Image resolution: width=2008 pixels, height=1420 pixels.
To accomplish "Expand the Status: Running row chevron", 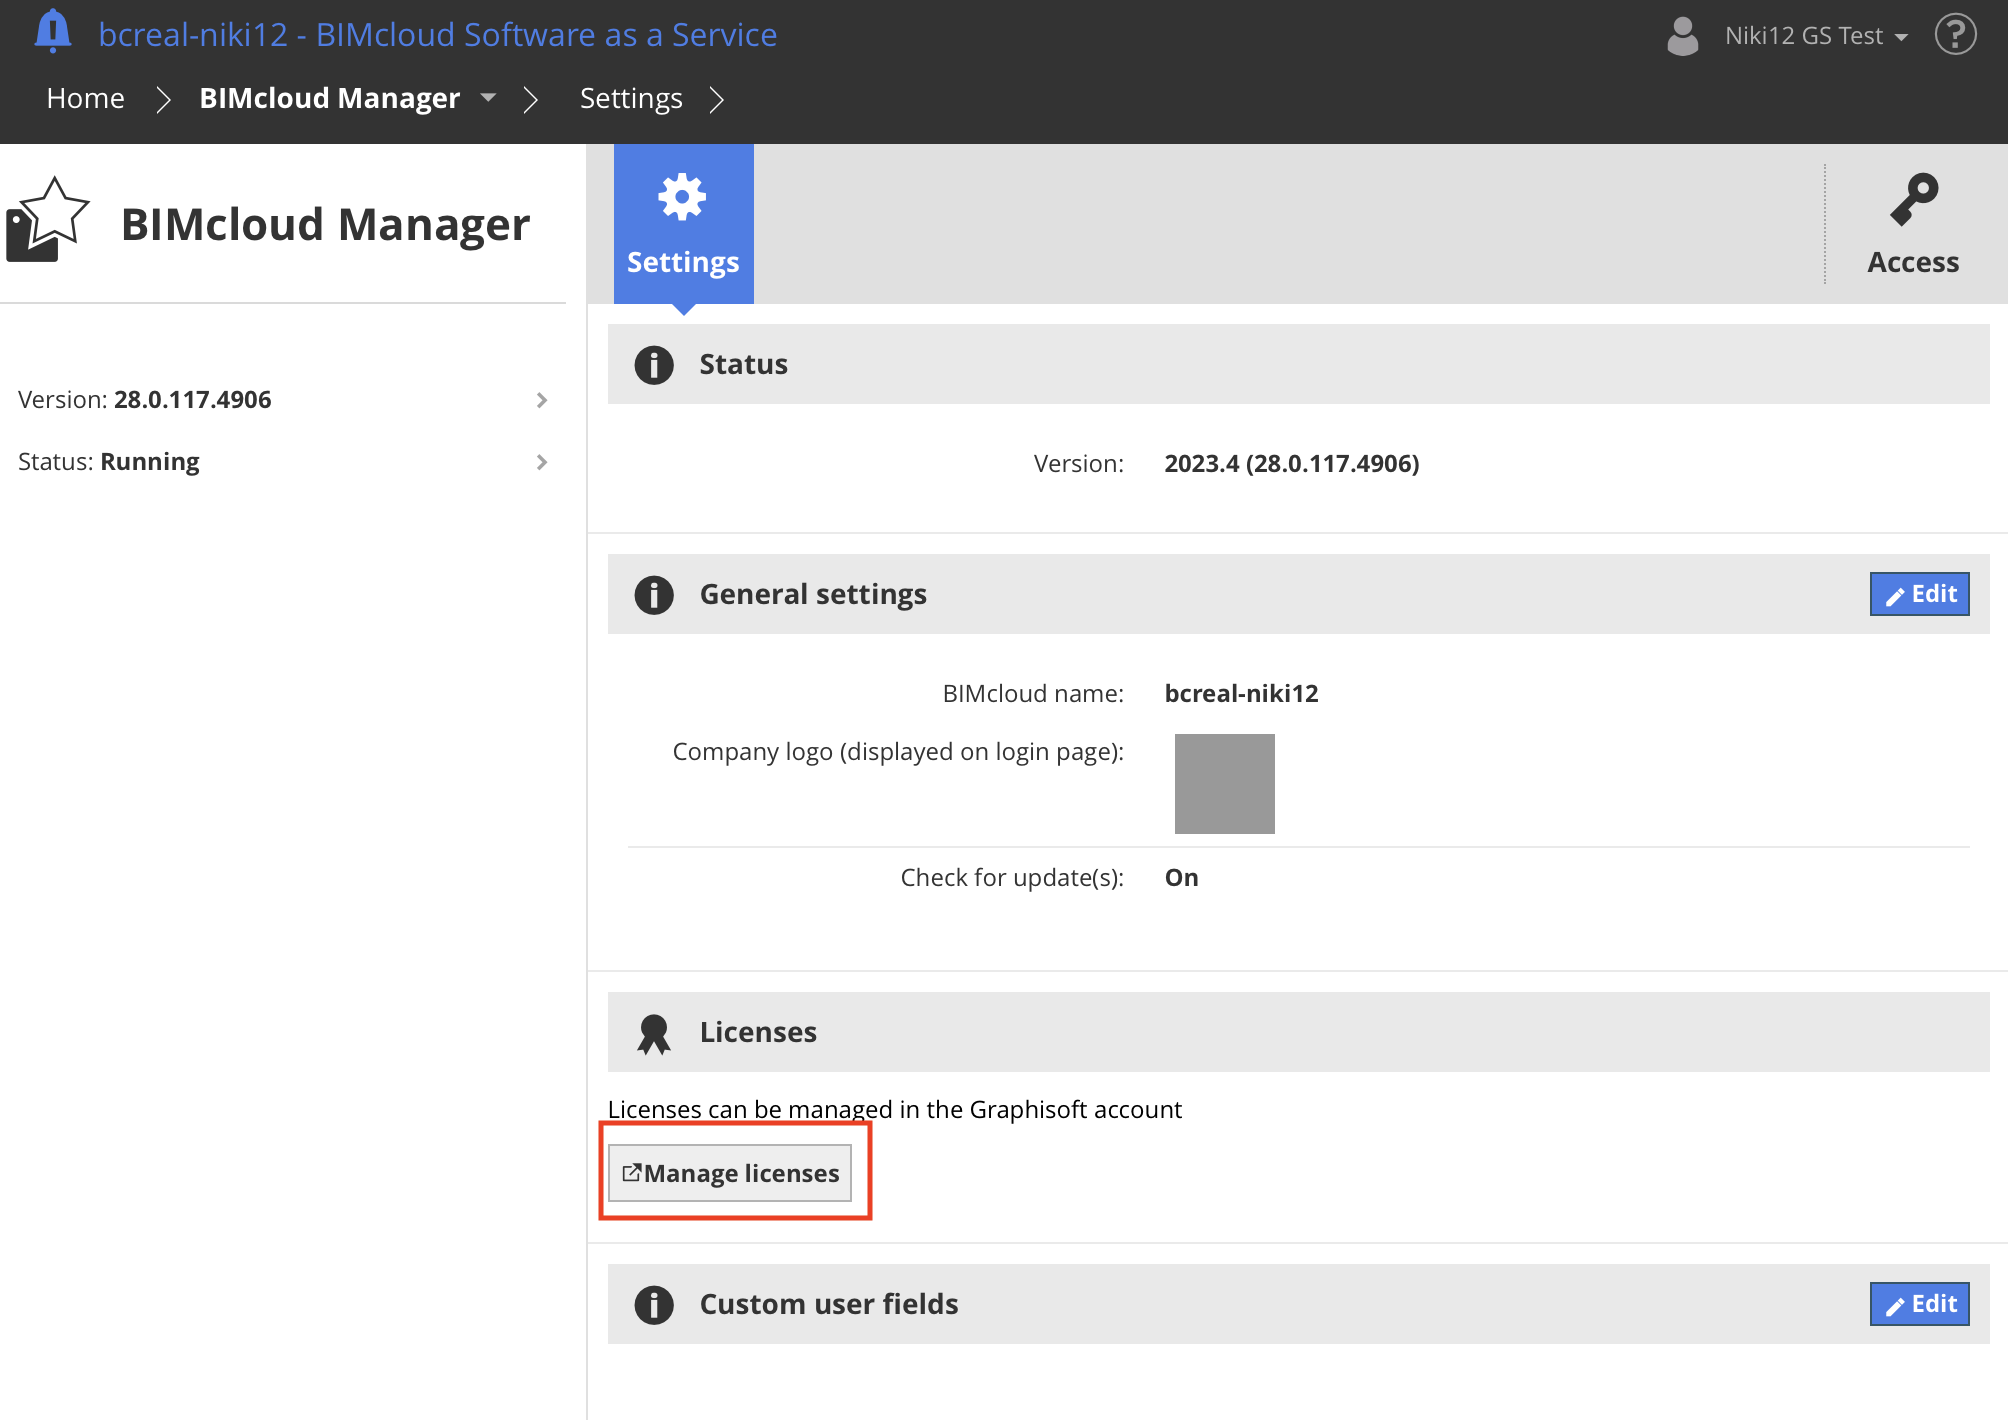I will coord(542,462).
